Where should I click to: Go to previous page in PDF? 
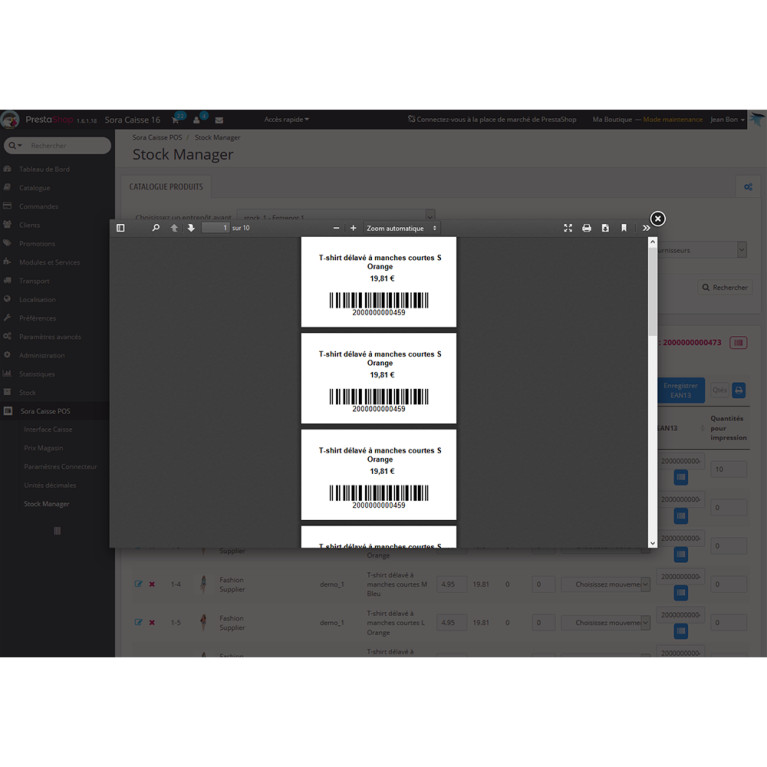[x=174, y=228]
